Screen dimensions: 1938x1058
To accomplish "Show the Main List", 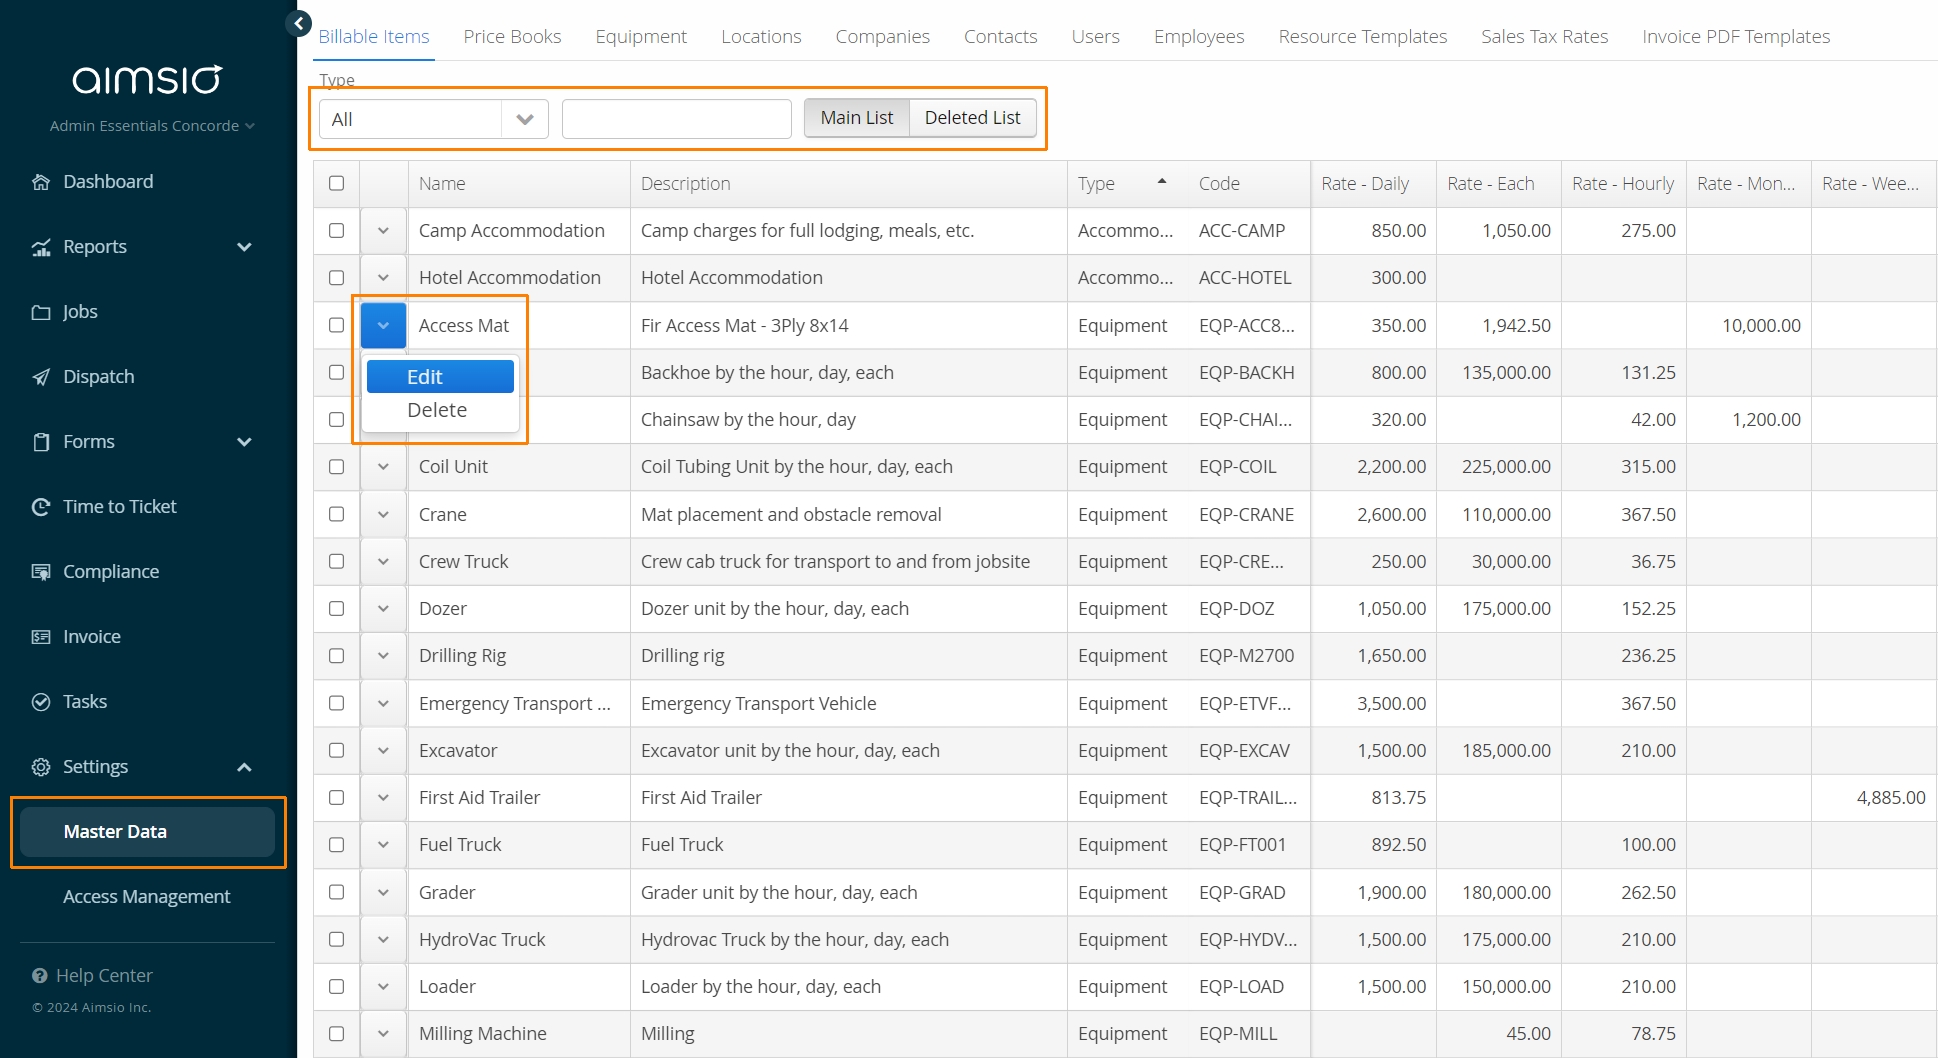I will (857, 118).
